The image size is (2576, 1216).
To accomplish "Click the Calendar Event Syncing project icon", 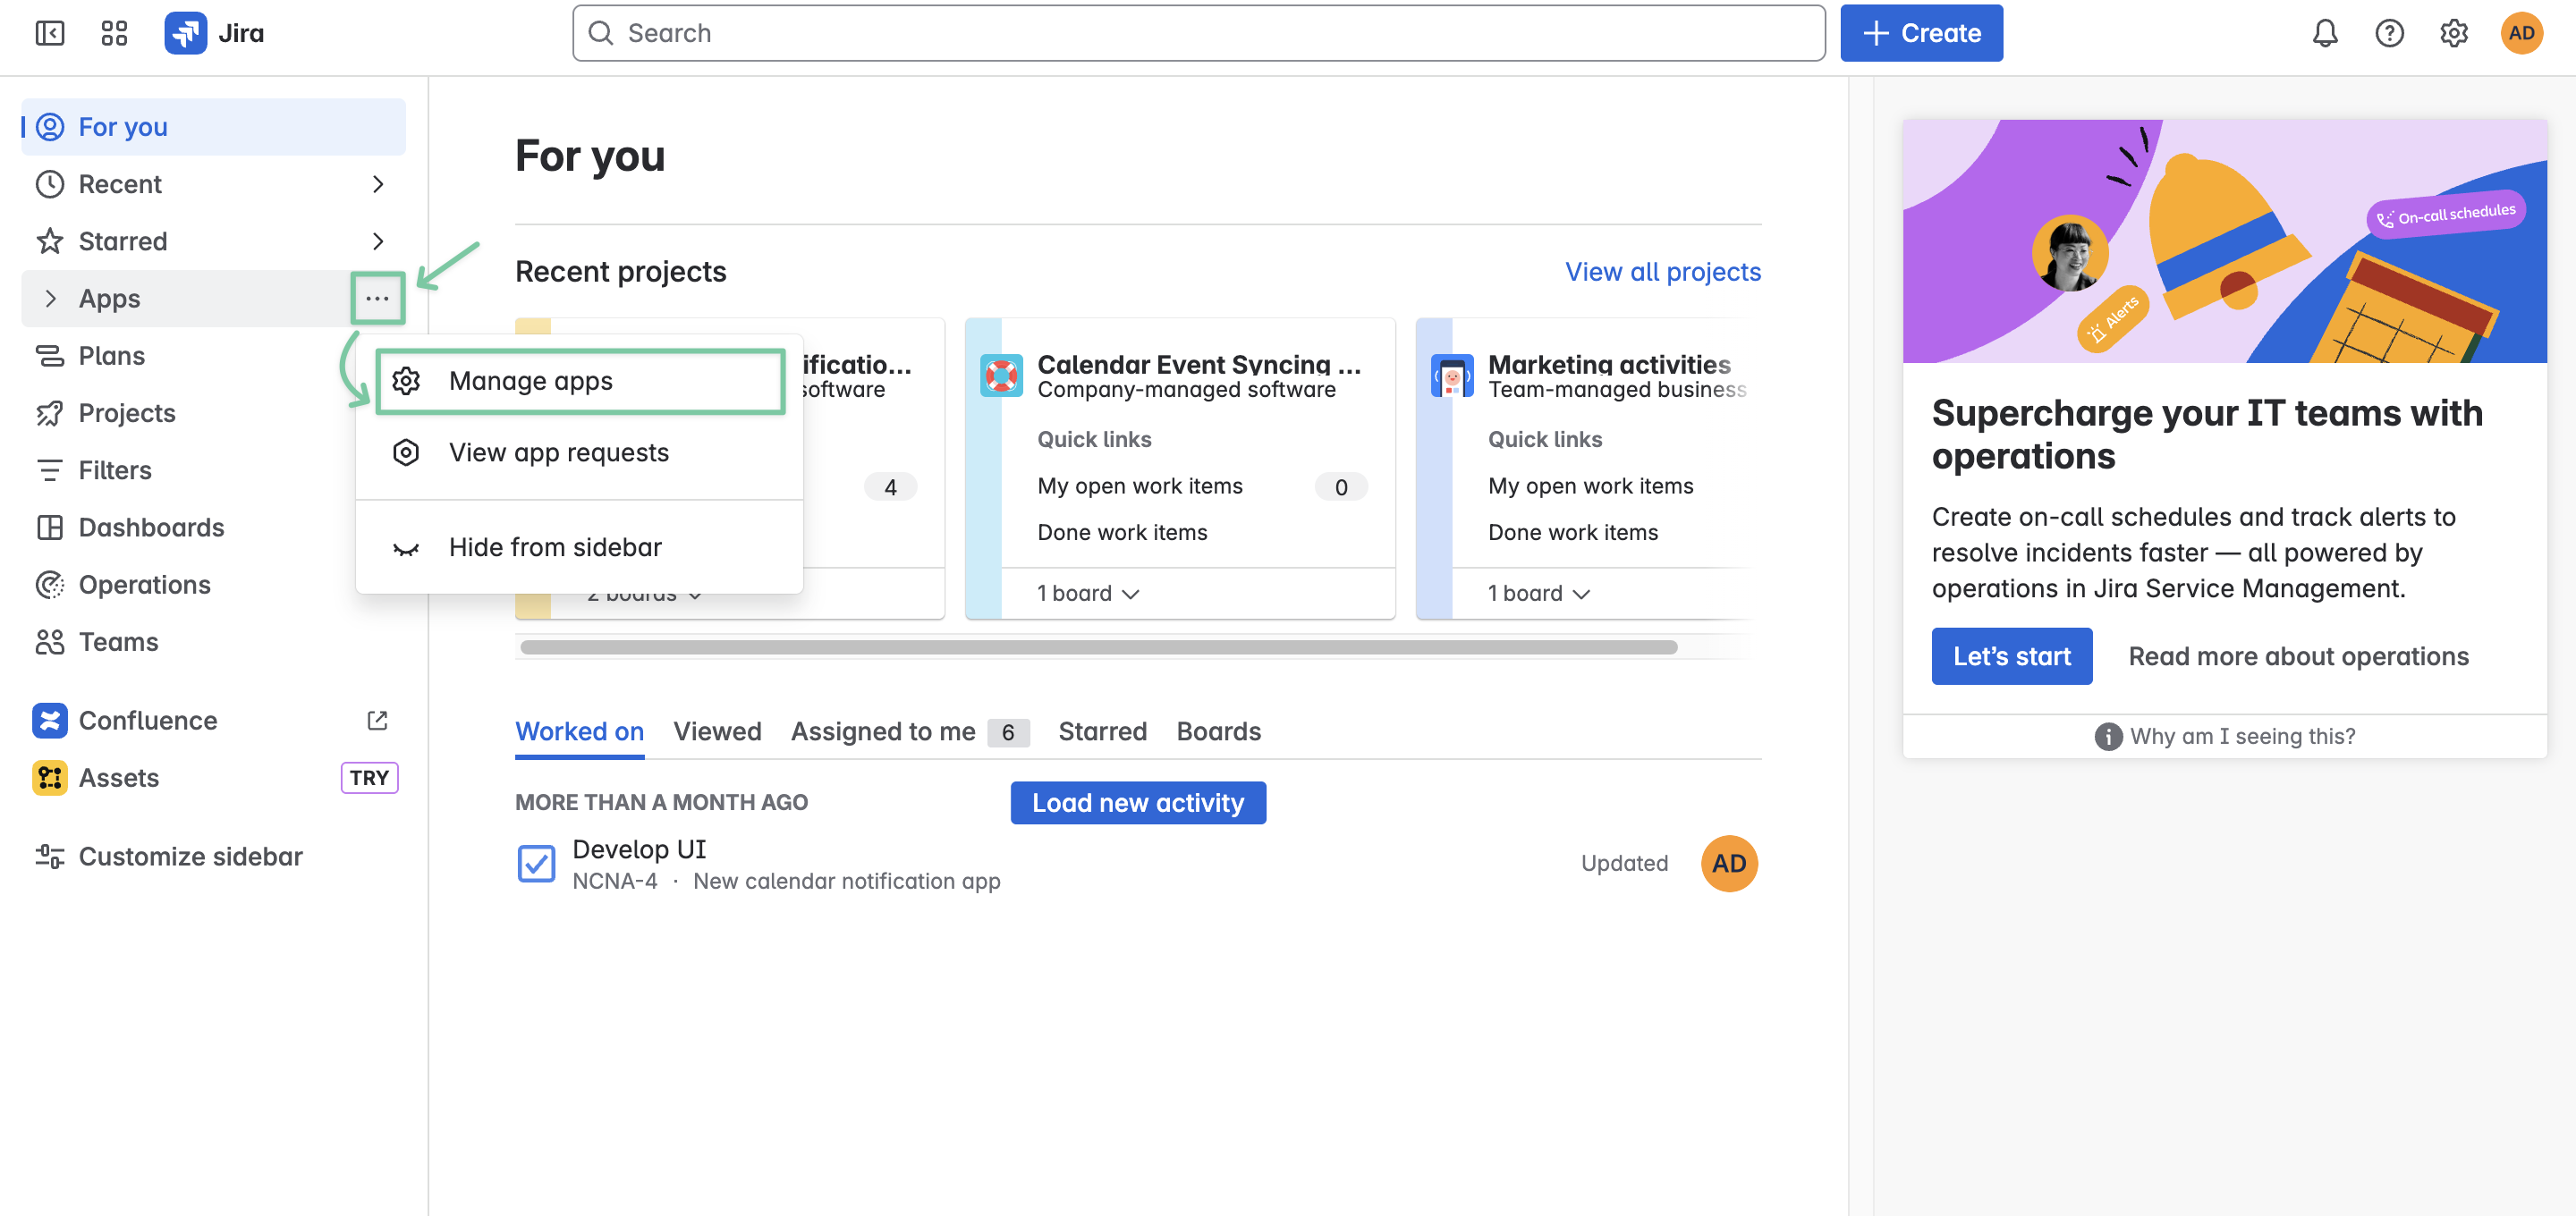I will click(1001, 376).
